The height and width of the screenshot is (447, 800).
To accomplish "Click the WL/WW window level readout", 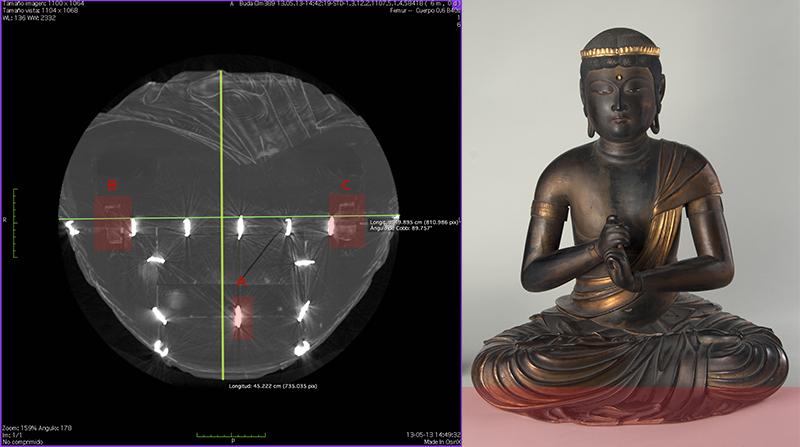I will 29,20.
